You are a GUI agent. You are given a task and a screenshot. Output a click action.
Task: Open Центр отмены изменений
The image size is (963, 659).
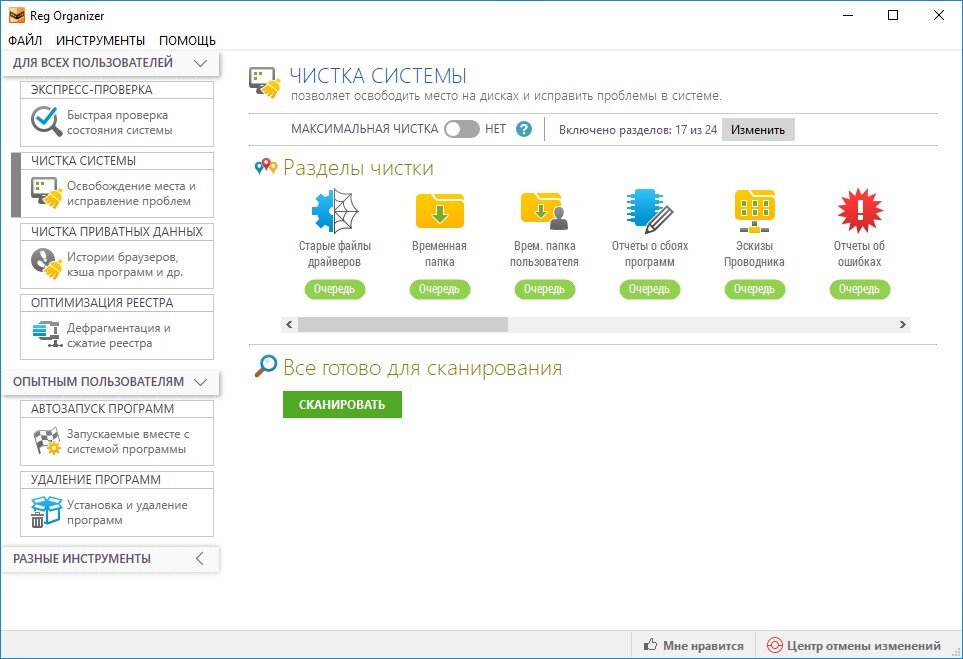(x=854, y=645)
